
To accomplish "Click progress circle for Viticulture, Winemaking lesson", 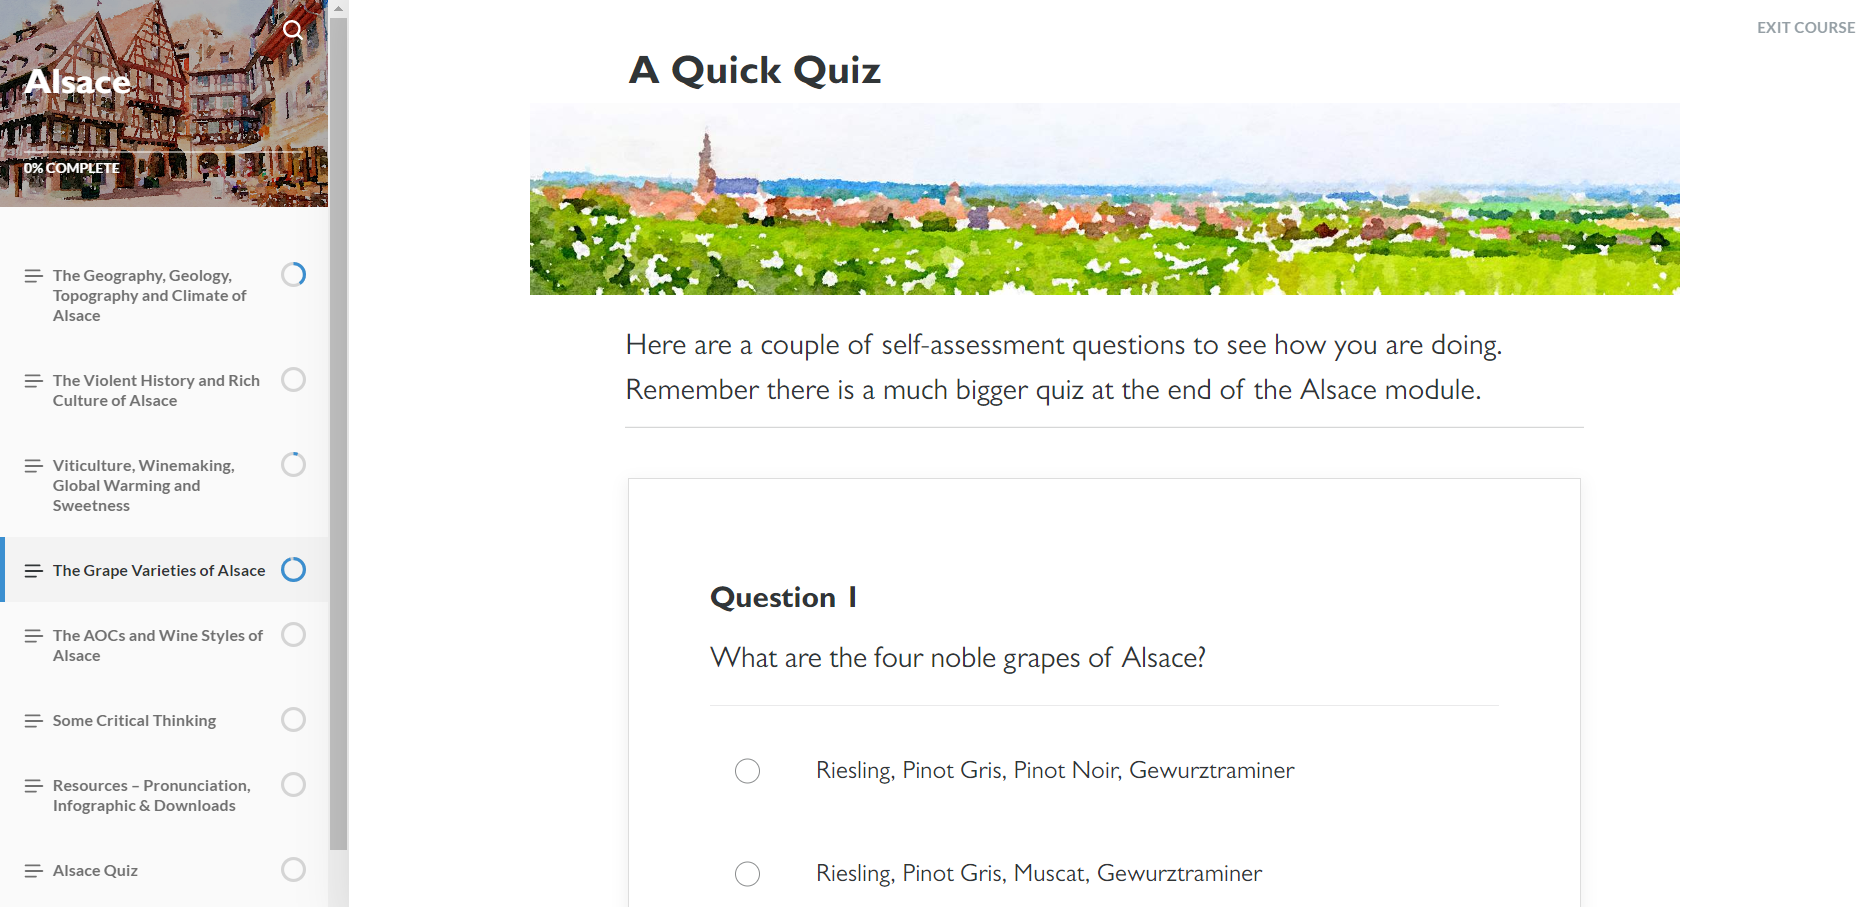I will coord(293,464).
